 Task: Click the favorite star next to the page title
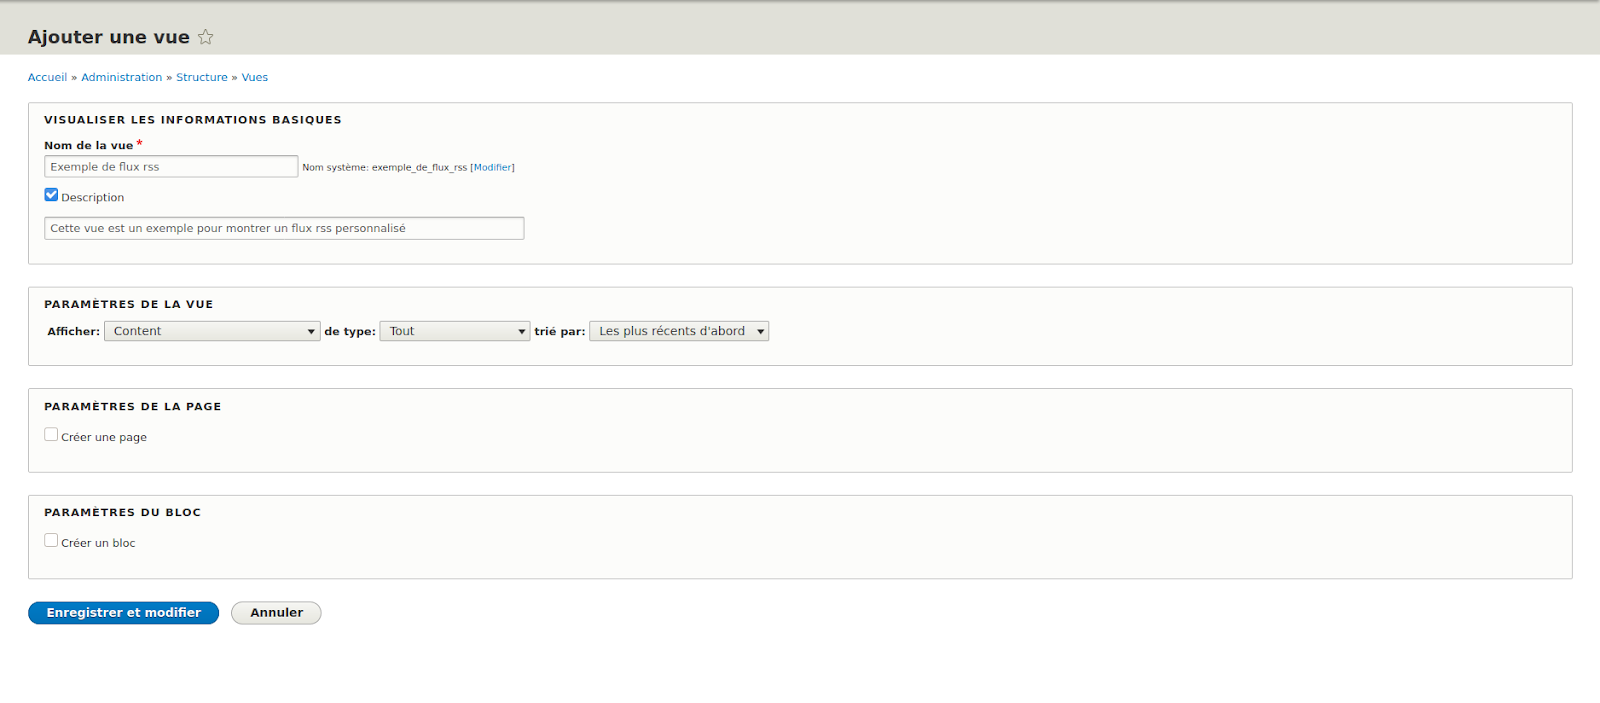205,37
